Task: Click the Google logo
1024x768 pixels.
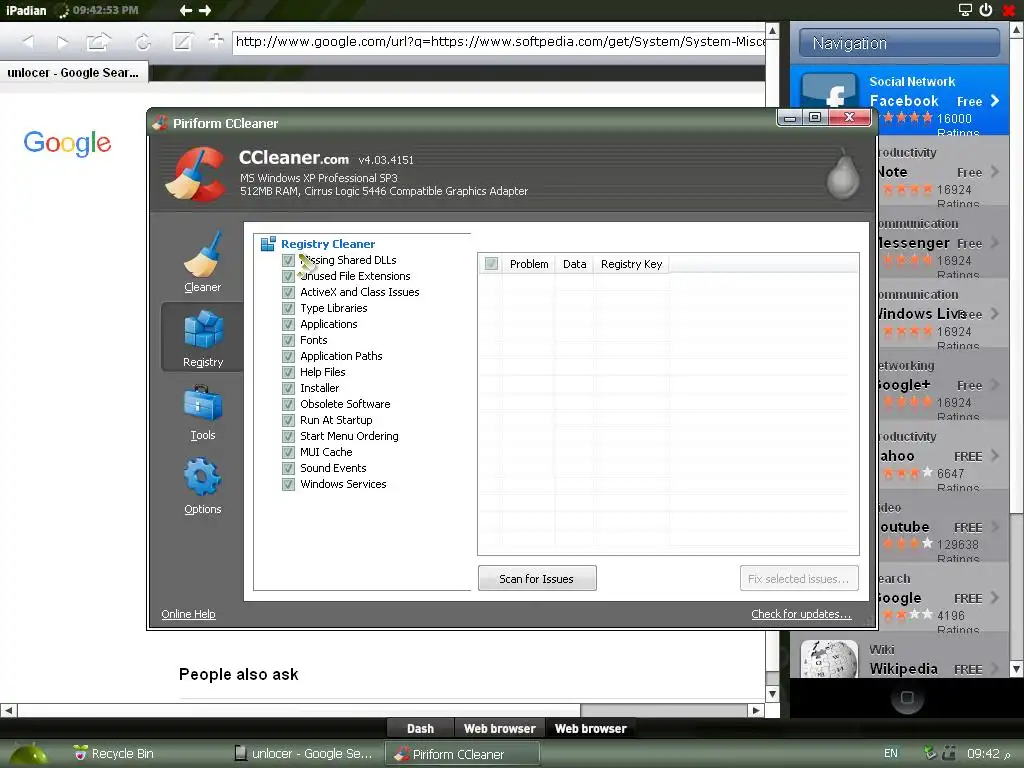Action: tap(67, 143)
